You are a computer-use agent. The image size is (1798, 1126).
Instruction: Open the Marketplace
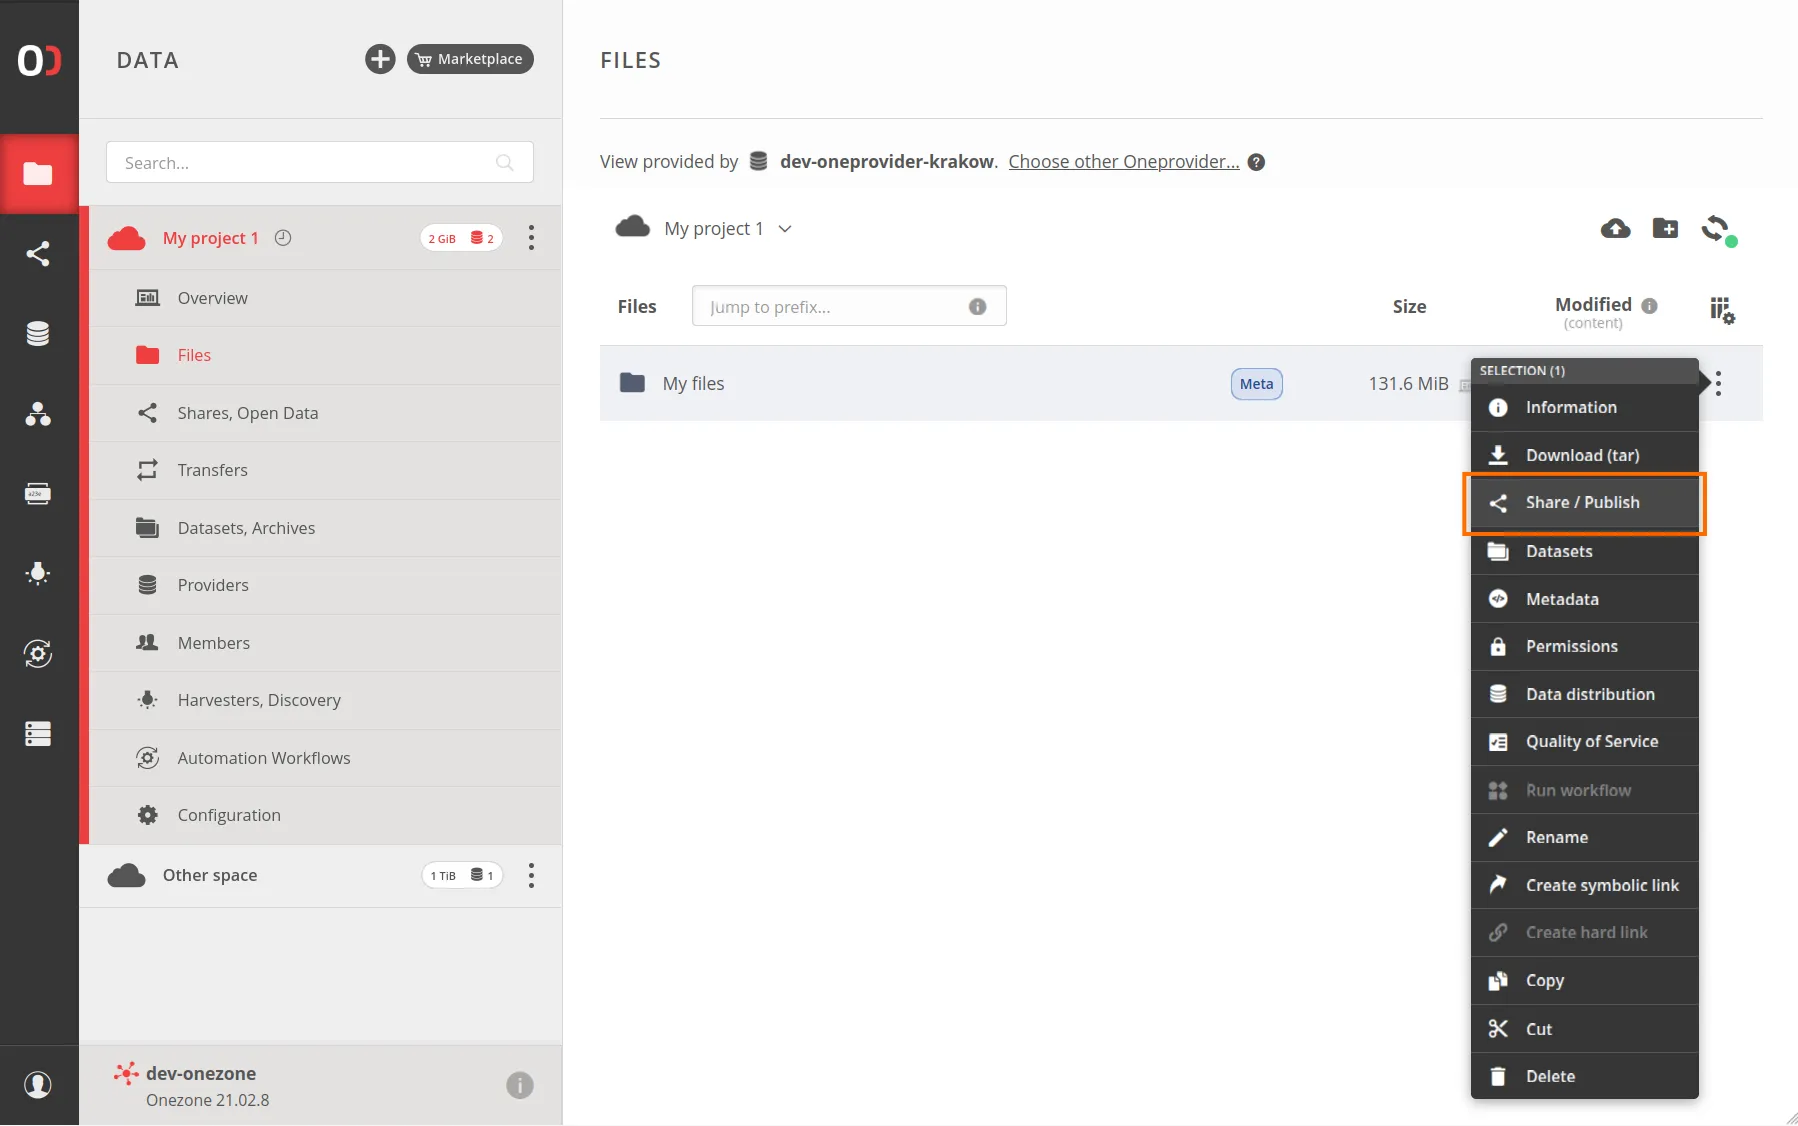tap(470, 58)
